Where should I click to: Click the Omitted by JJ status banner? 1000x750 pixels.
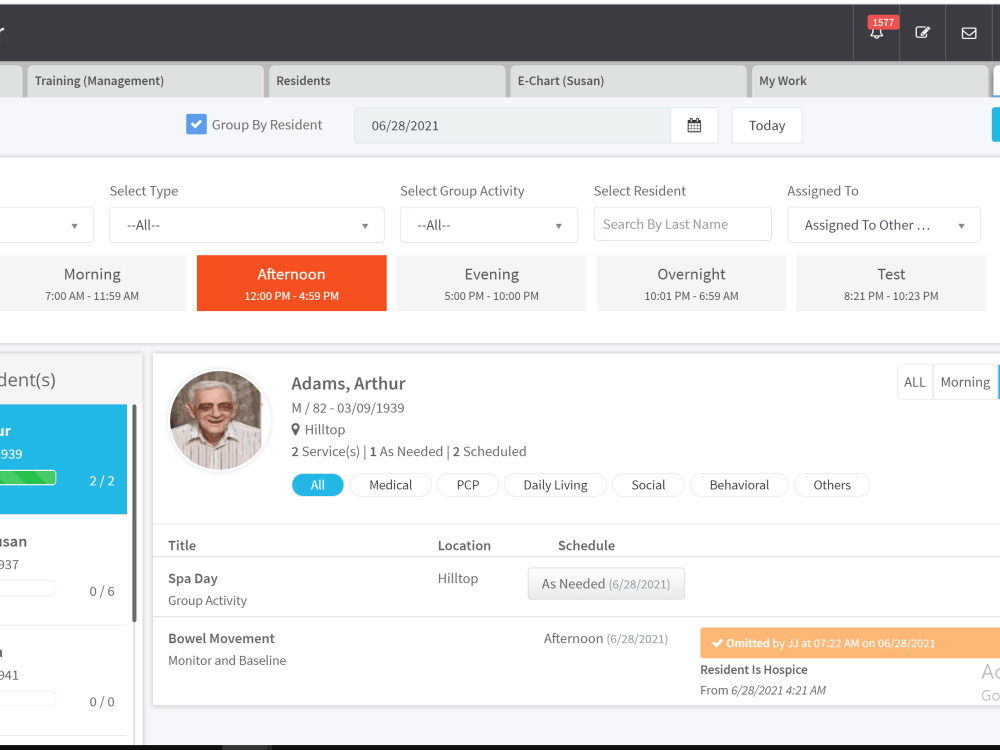850,643
